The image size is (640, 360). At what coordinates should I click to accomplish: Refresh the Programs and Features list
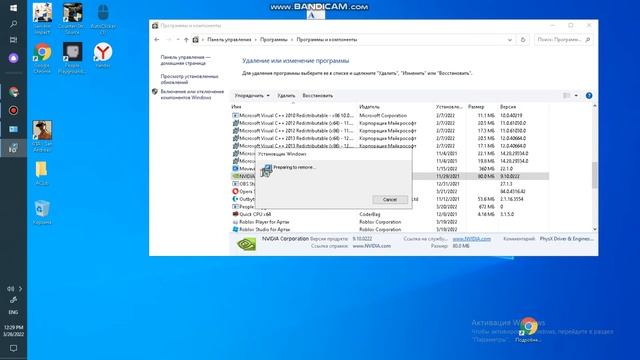pos(523,40)
